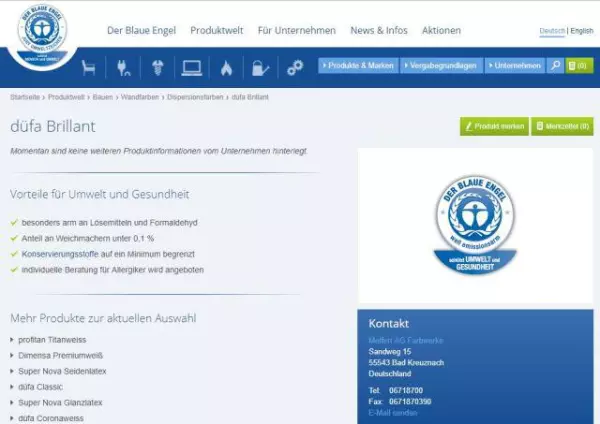Viewport: 600px width, 424px height.
Task: Go to Wandfarben breadcrumb
Action: pos(140,97)
